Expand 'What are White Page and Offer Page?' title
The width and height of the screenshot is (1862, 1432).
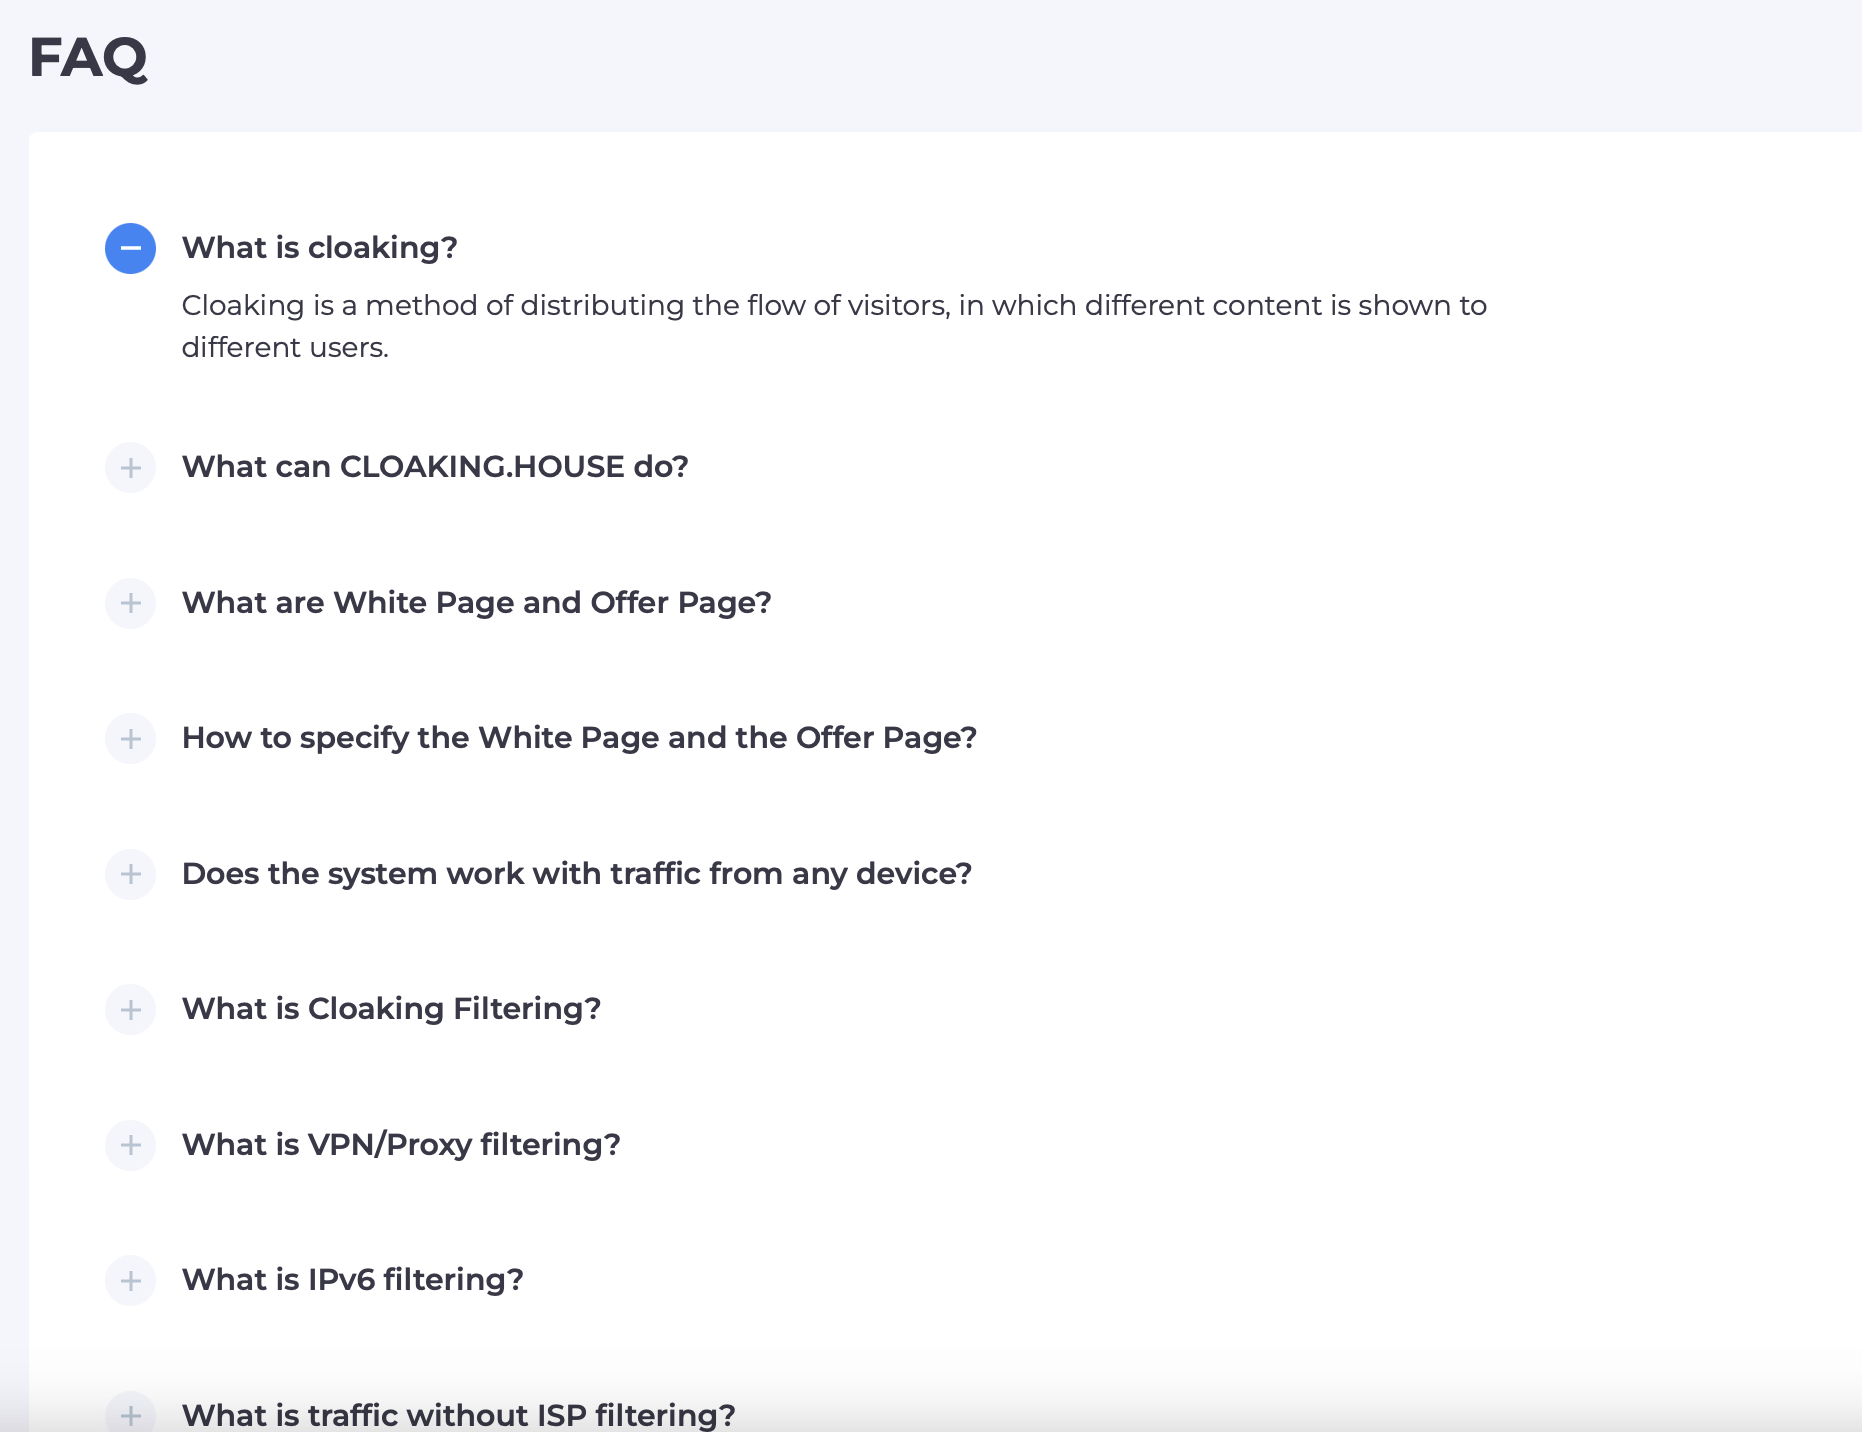click(x=476, y=603)
